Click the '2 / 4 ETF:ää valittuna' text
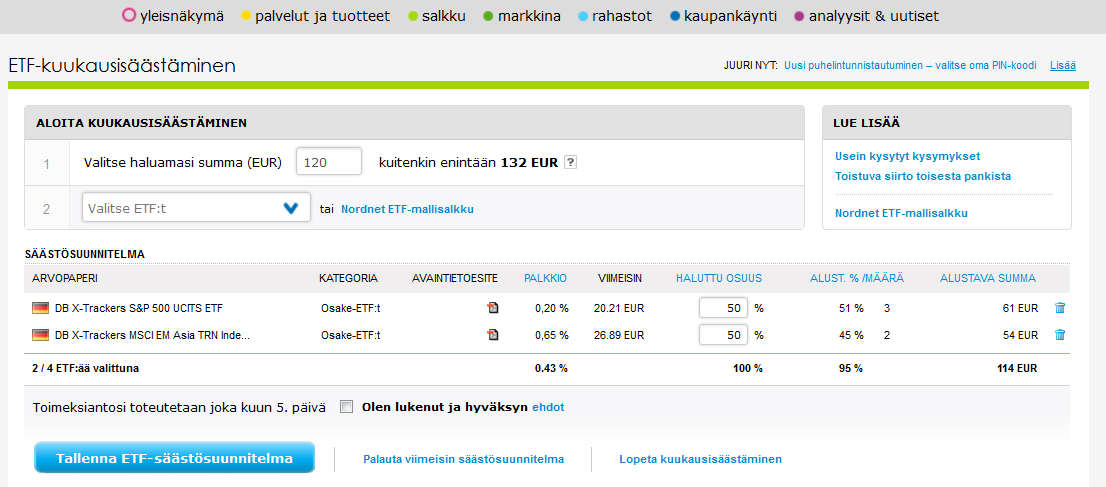 pyautogui.click(x=87, y=368)
